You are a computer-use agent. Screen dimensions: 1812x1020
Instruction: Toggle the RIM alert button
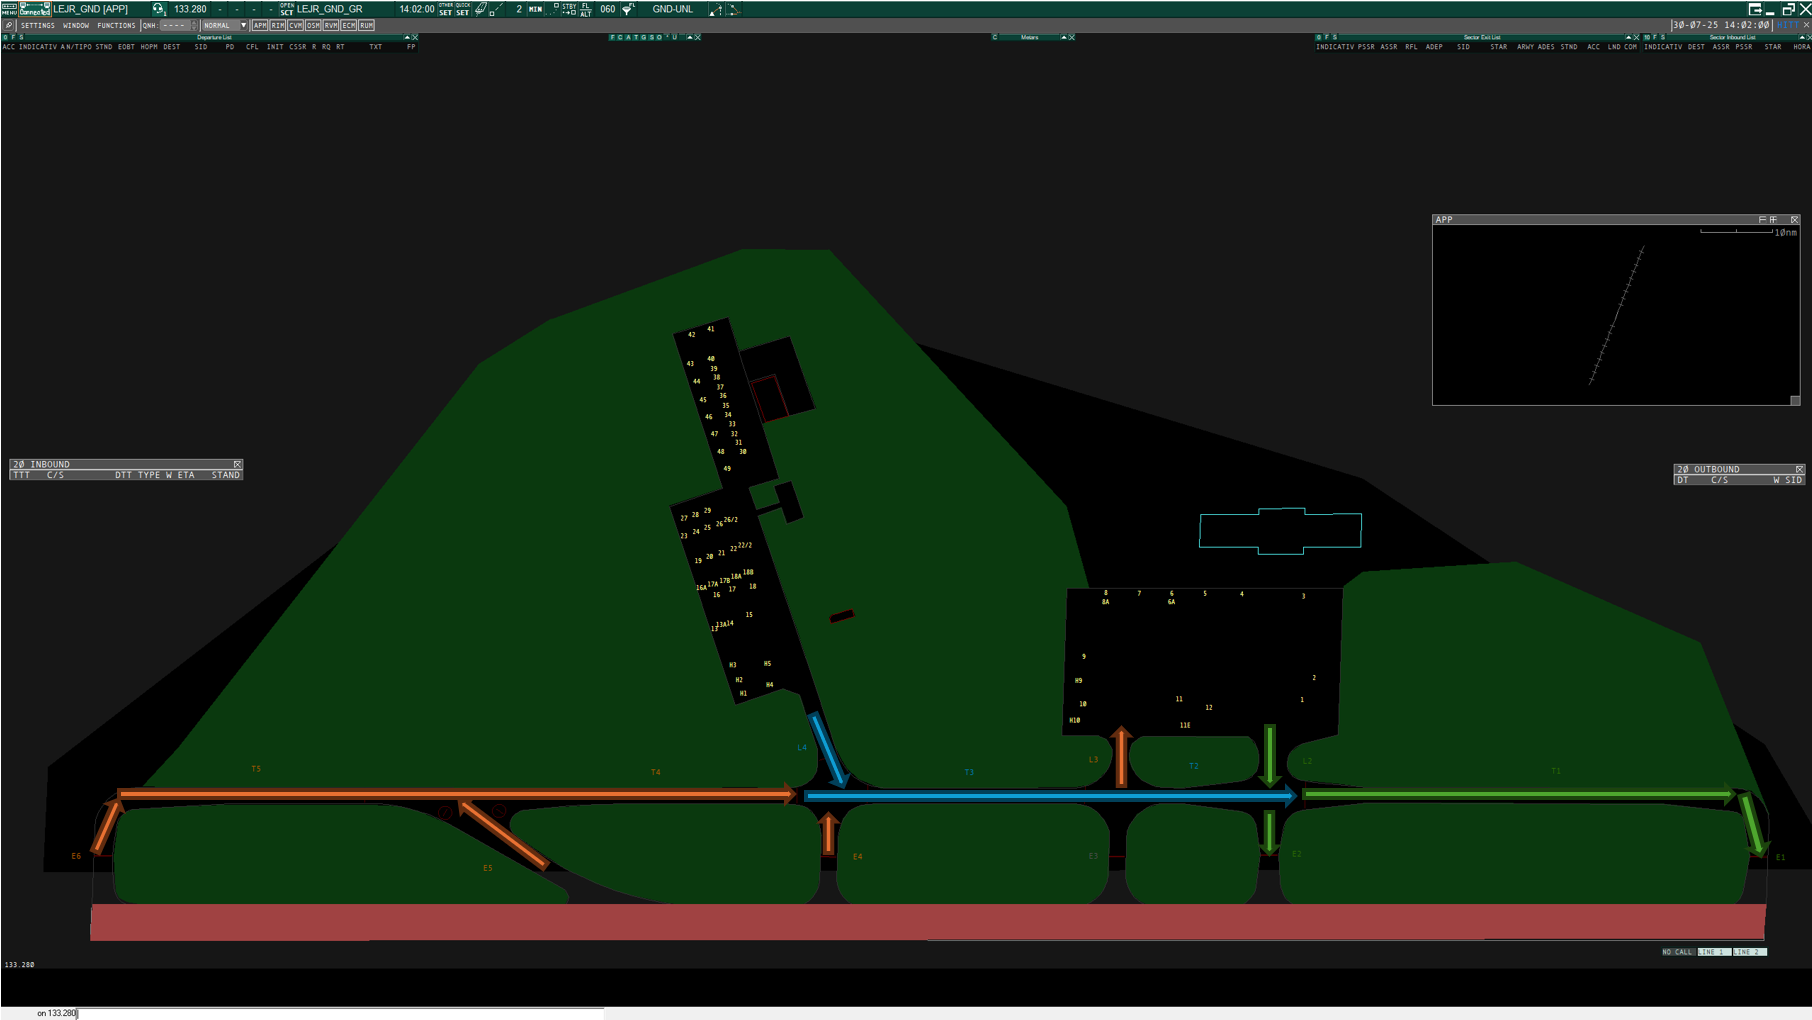click(x=278, y=25)
